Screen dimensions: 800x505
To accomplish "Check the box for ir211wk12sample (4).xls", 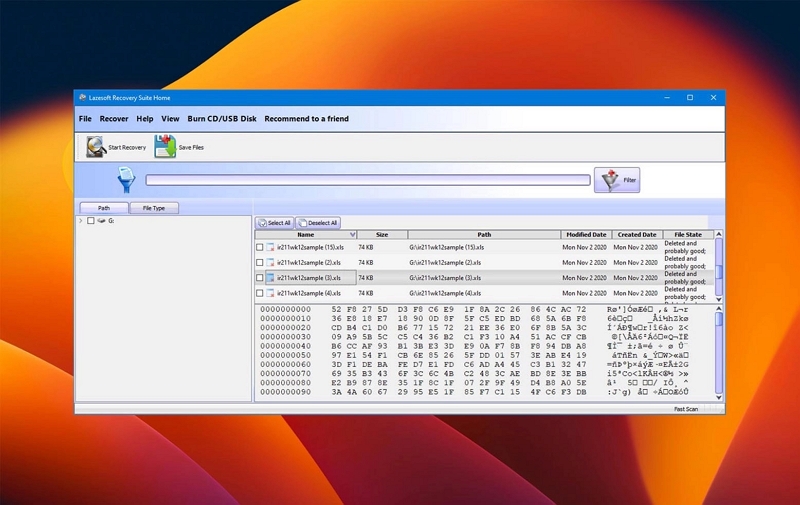I will tap(260, 293).
